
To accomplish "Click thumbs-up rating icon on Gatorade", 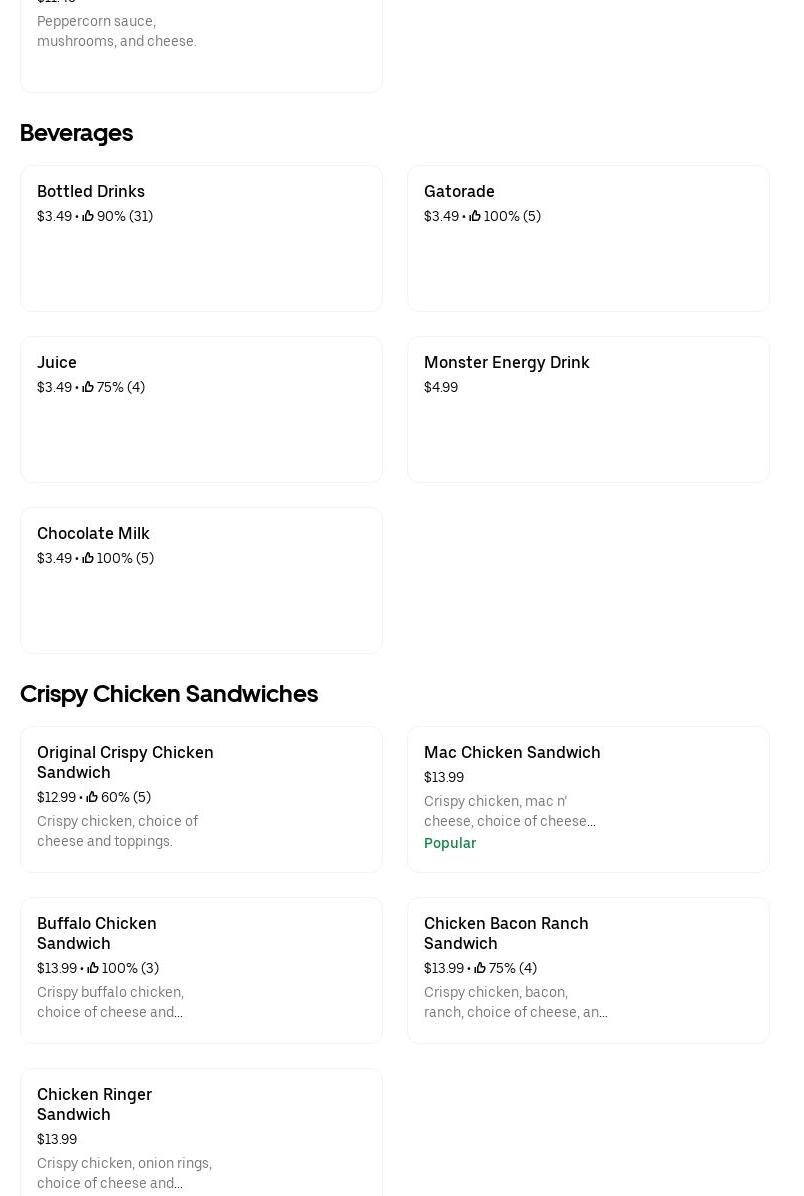I will [x=475, y=216].
